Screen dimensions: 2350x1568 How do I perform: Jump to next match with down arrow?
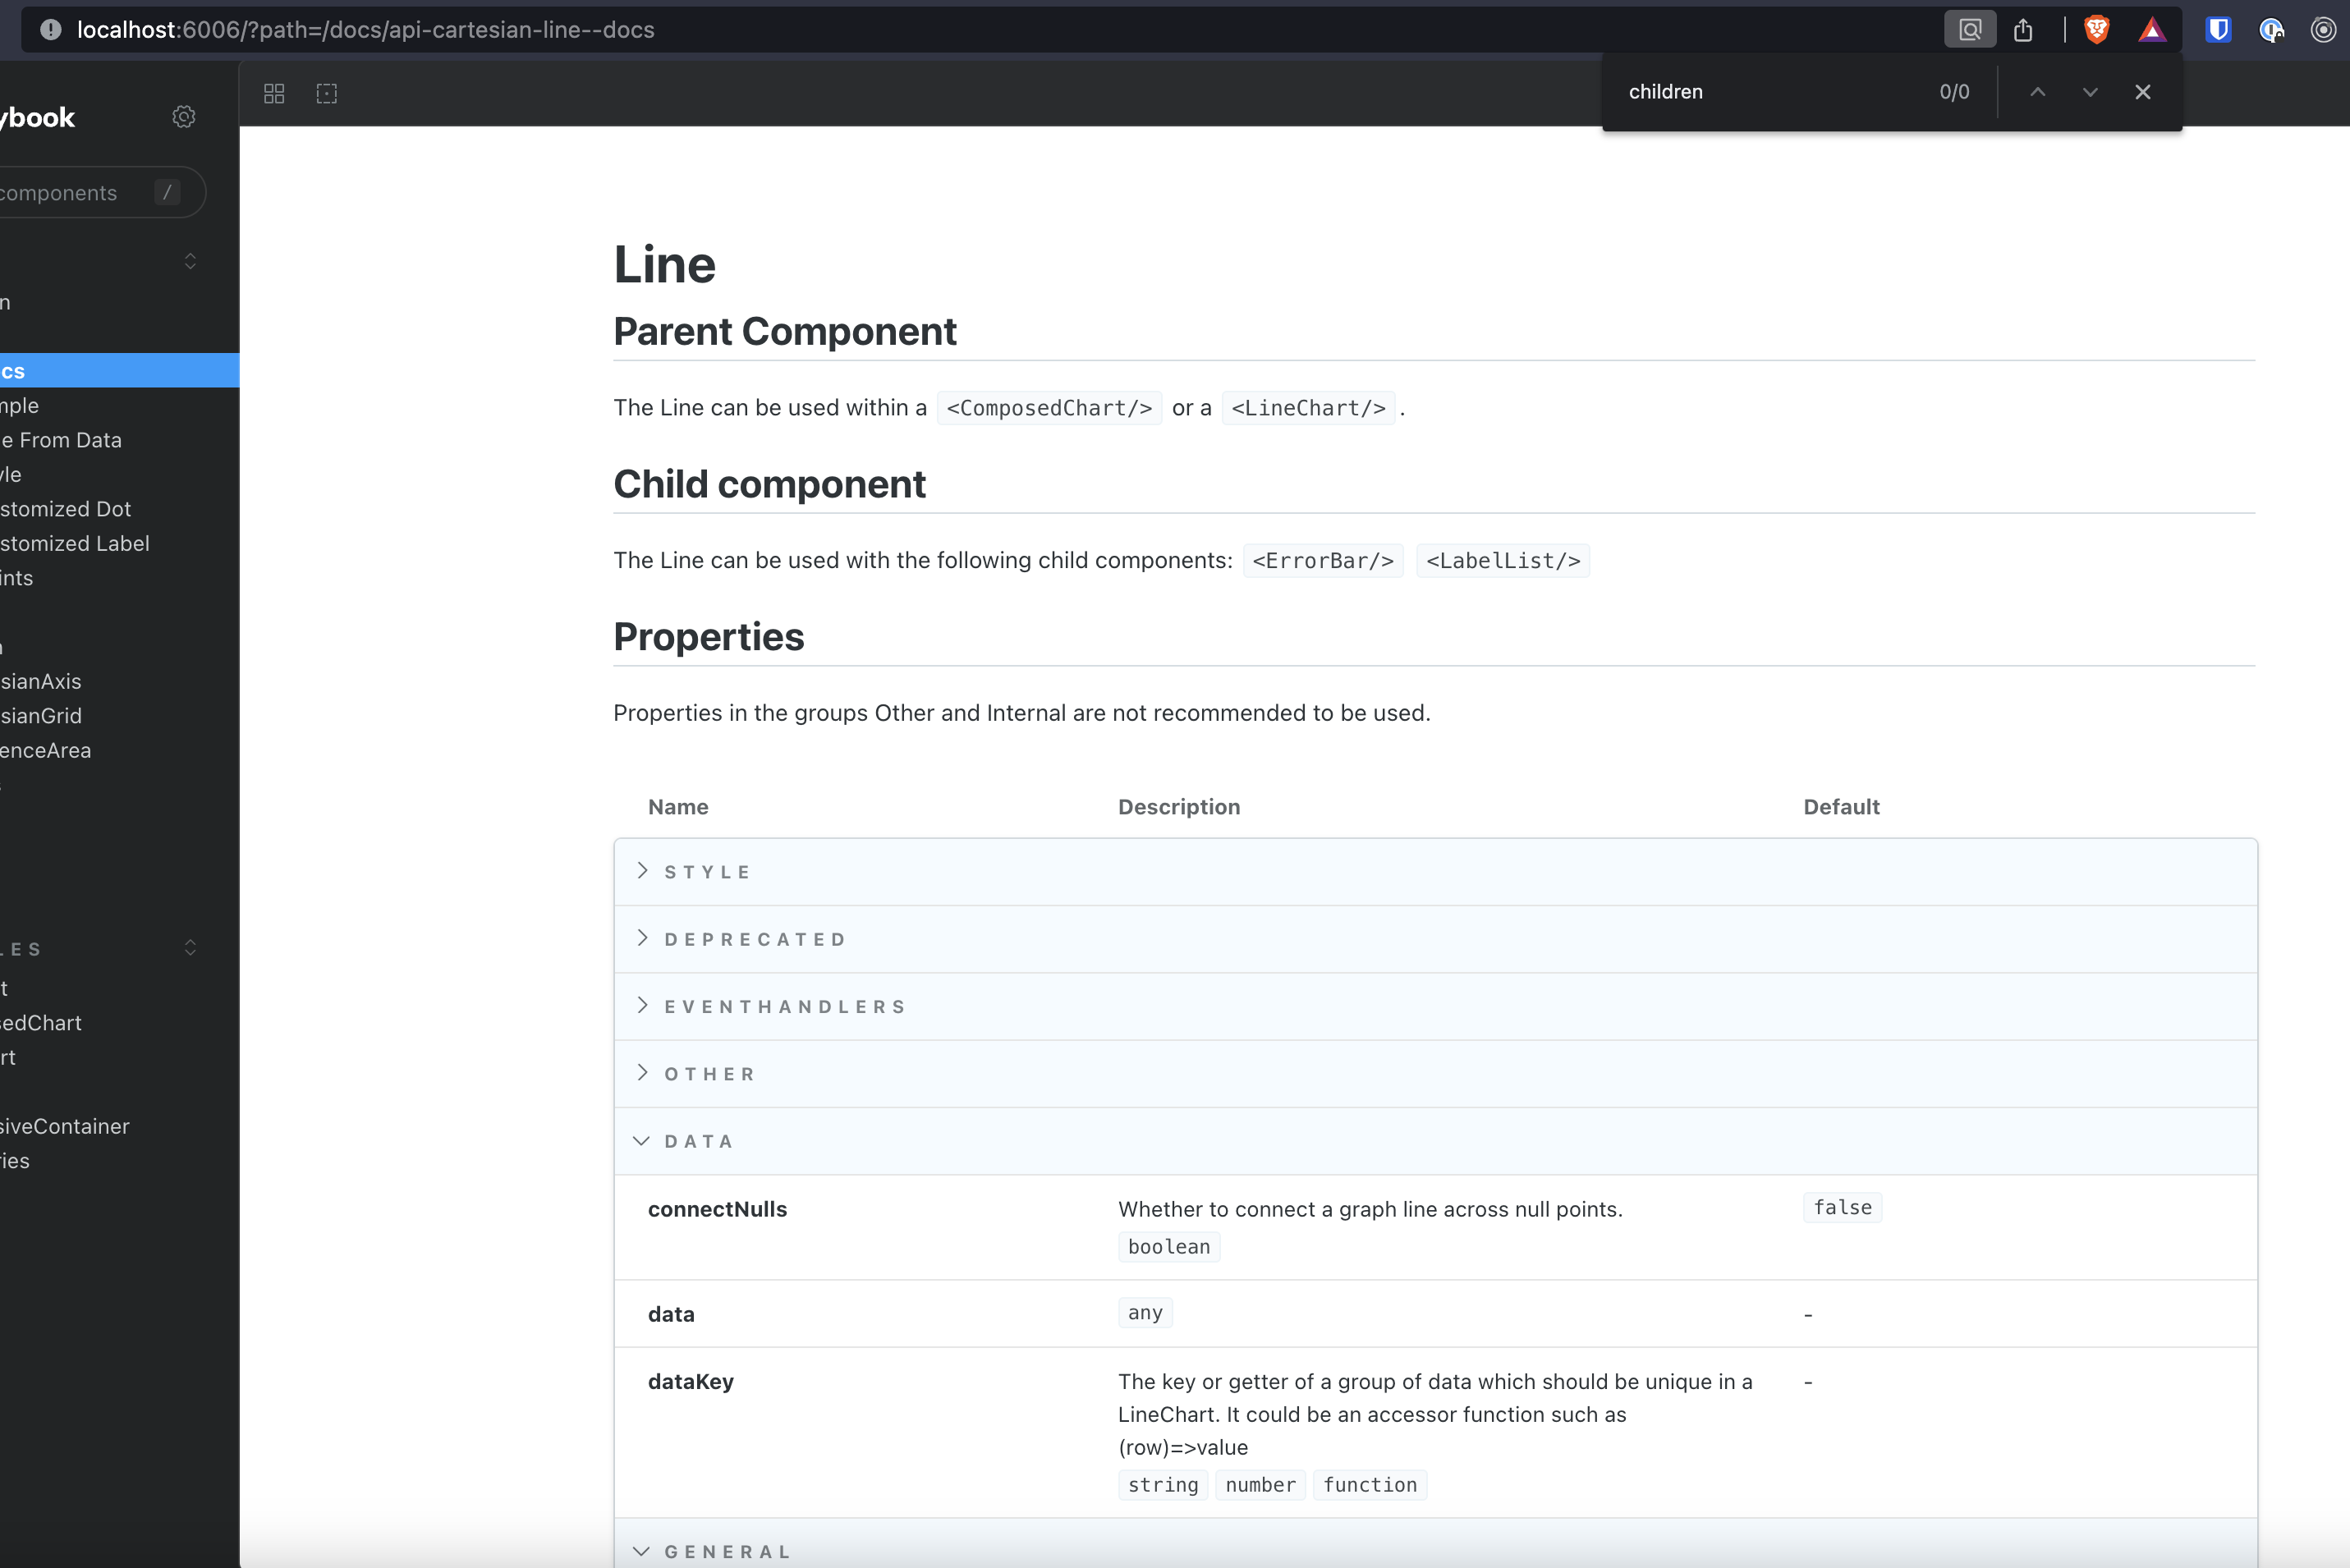[2089, 91]
